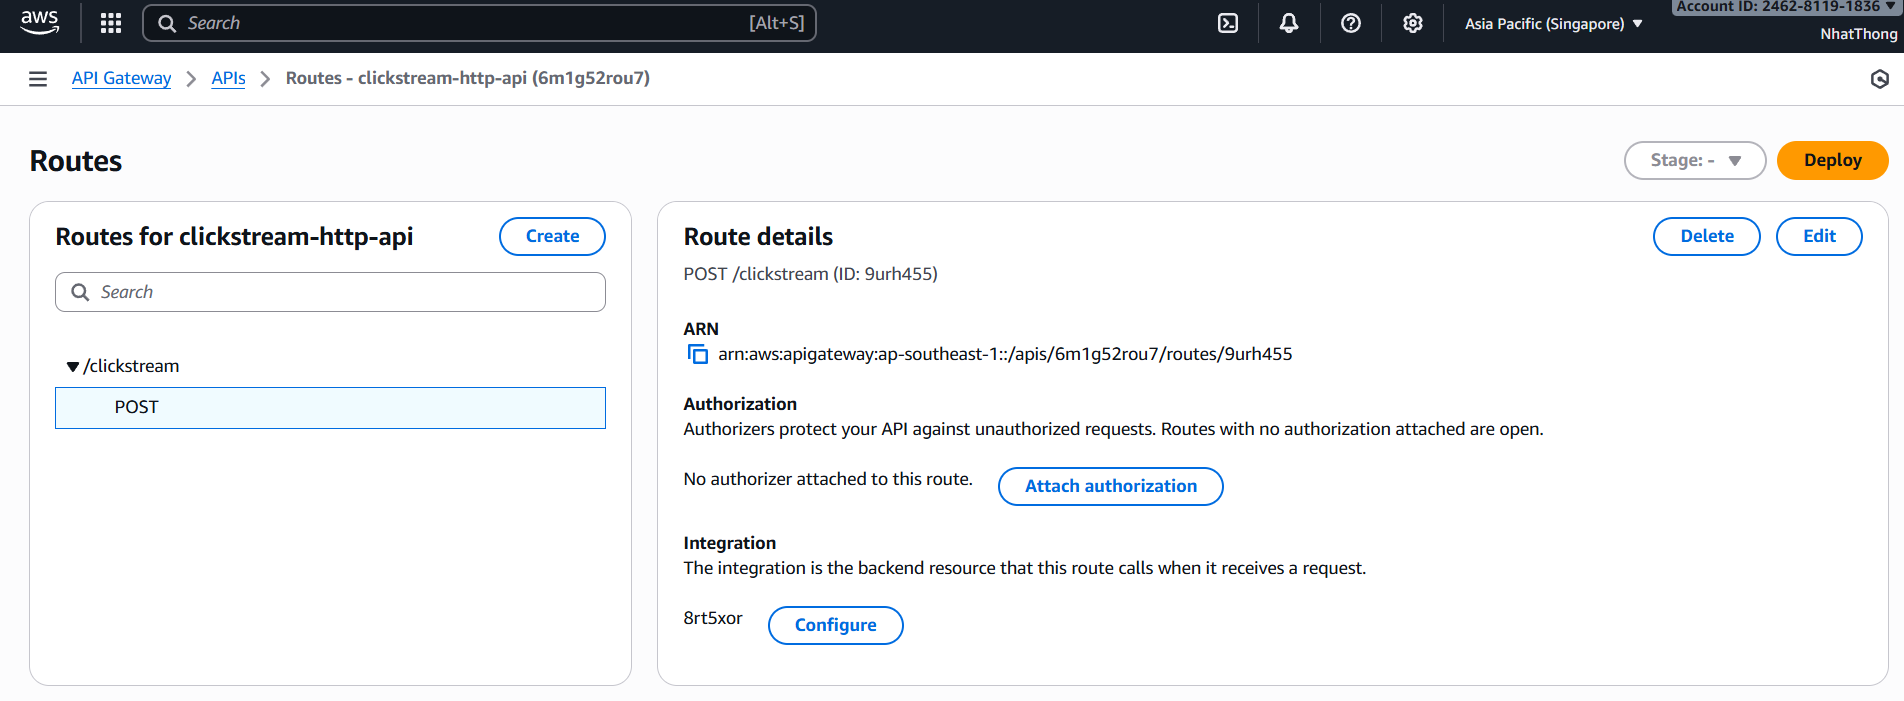The height and width of the screenshot is (701, 1904).
Task: Click the hexagon icon at right of breadcrumb bar
Action: 1879,79
